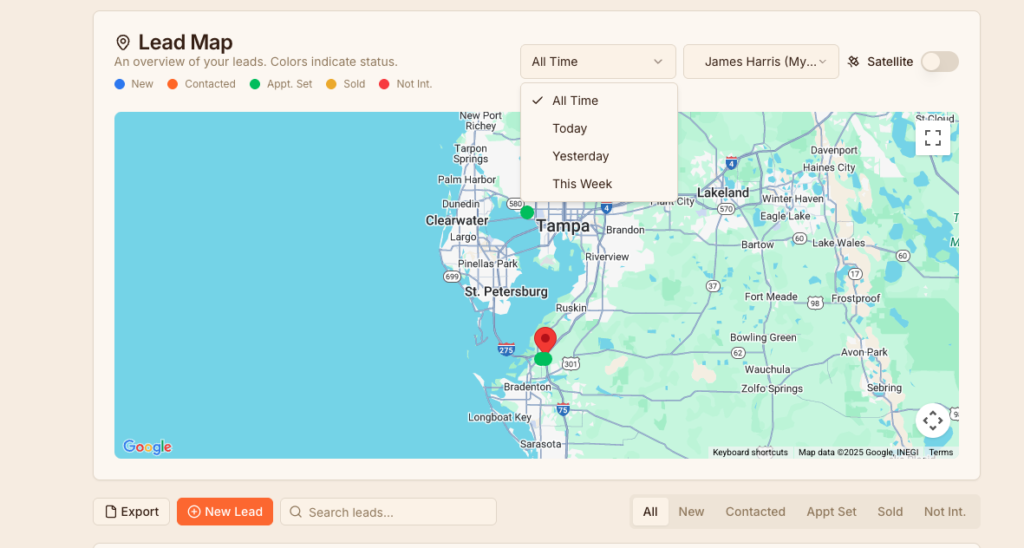Click the map camera controls icon
This screenshot has height=548, width=1024.
[x=932, y=420]
